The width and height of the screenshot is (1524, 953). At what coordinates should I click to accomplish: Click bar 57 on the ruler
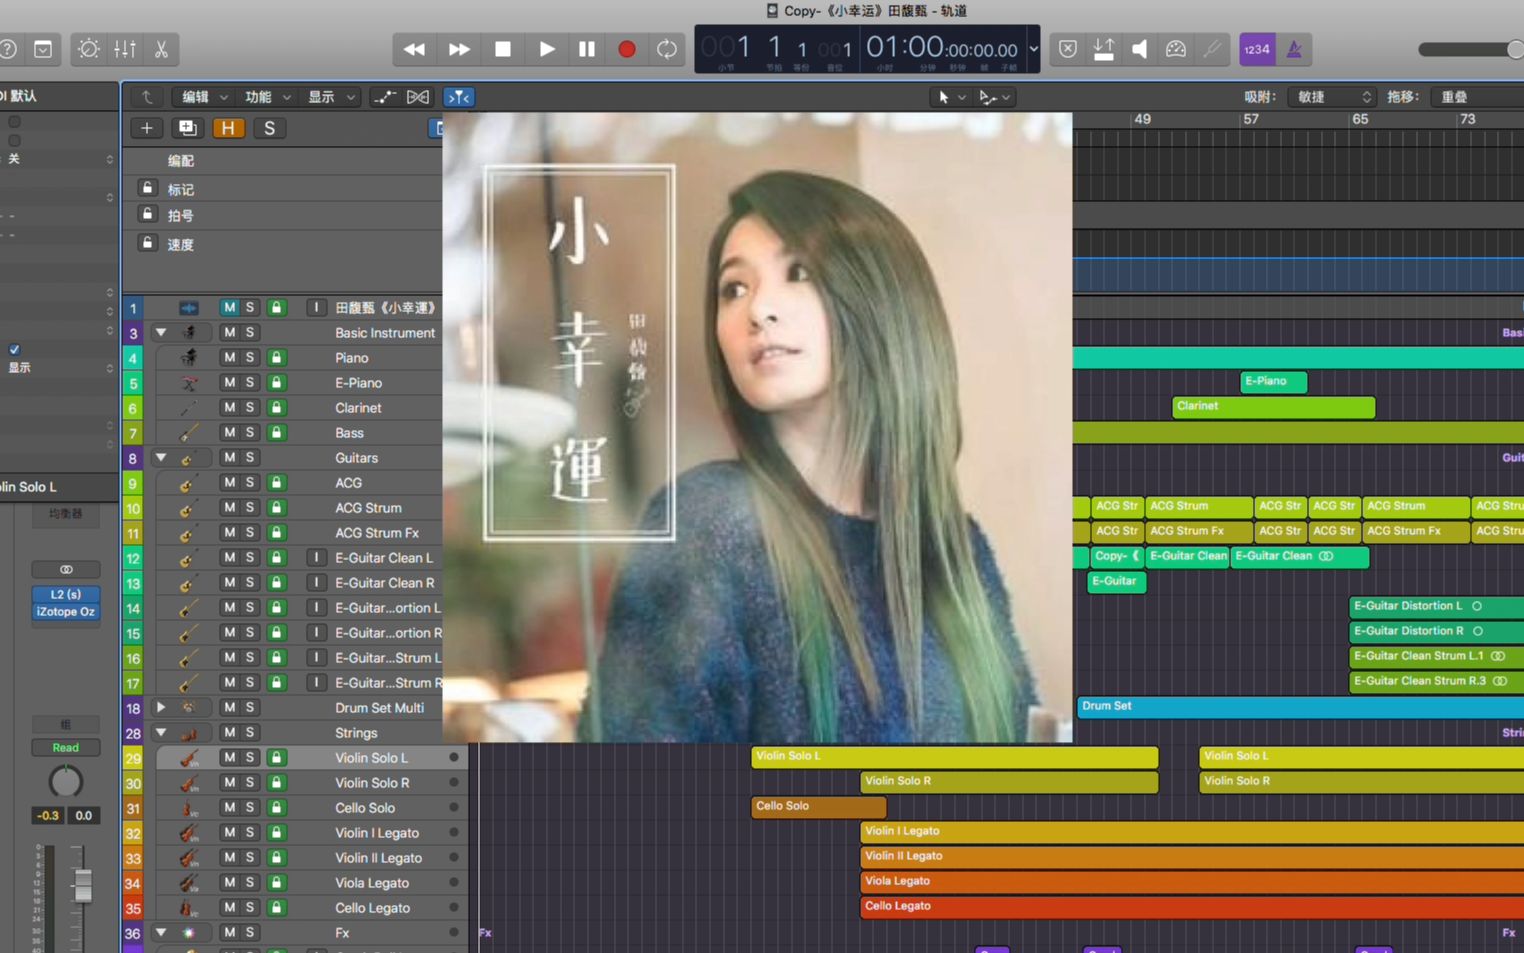1250,119
